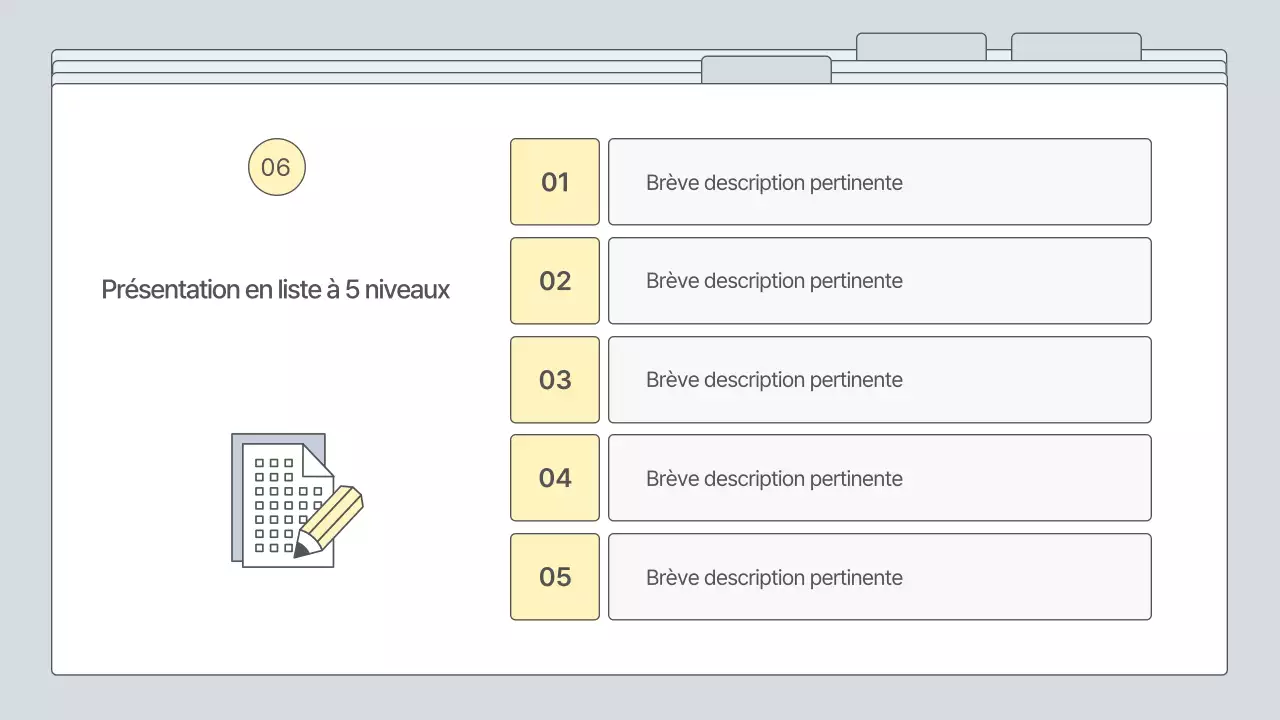Pick the yellow 04 number box
The image size is (1280, 720).
[x=555, y=478]
